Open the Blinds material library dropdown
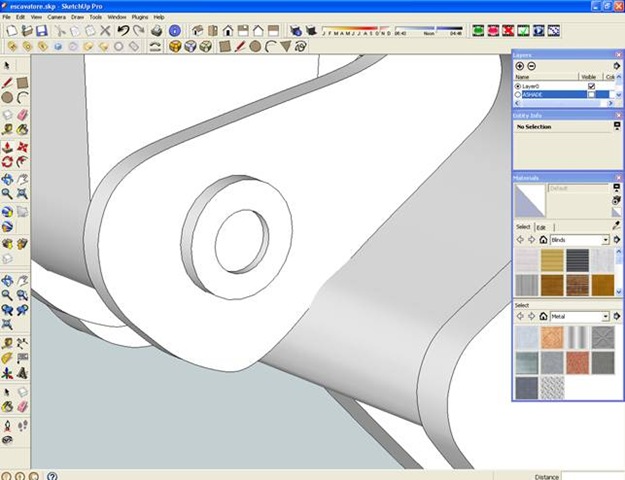The height and width of the screenshot is (480, 625). (x=606, y=240)
